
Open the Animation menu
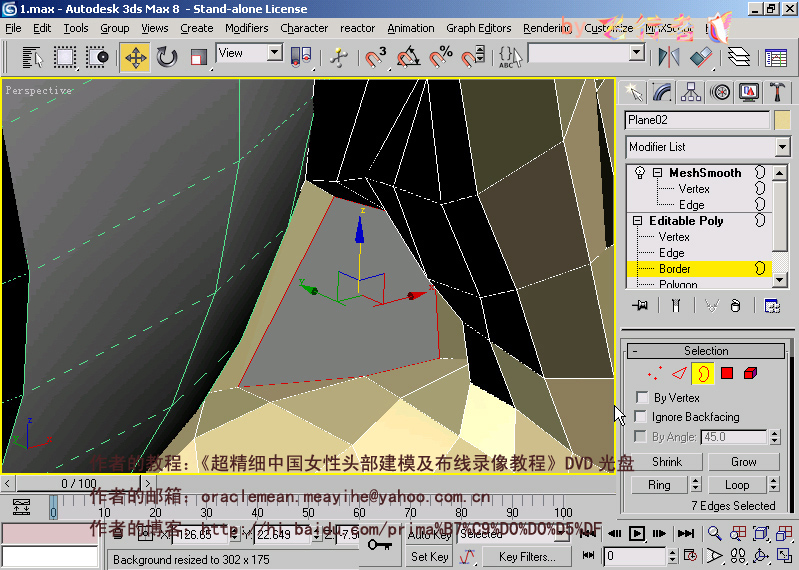click(x=411, y=28)
